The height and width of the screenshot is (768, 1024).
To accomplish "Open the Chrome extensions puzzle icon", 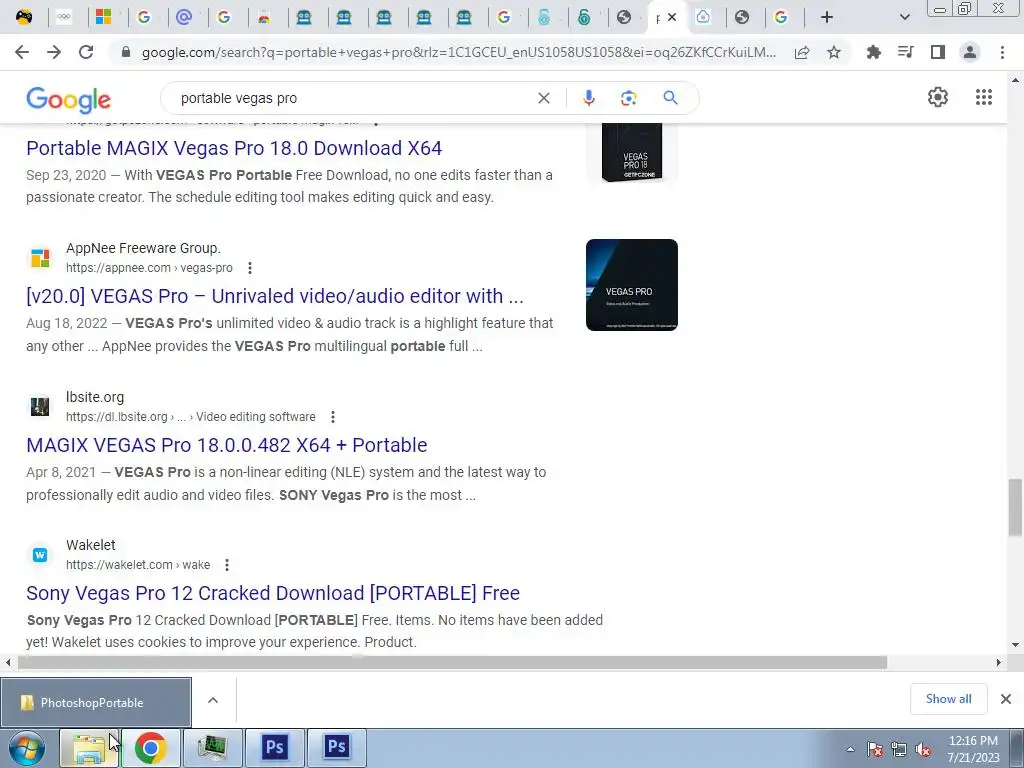I will click(x=873, y=52).
